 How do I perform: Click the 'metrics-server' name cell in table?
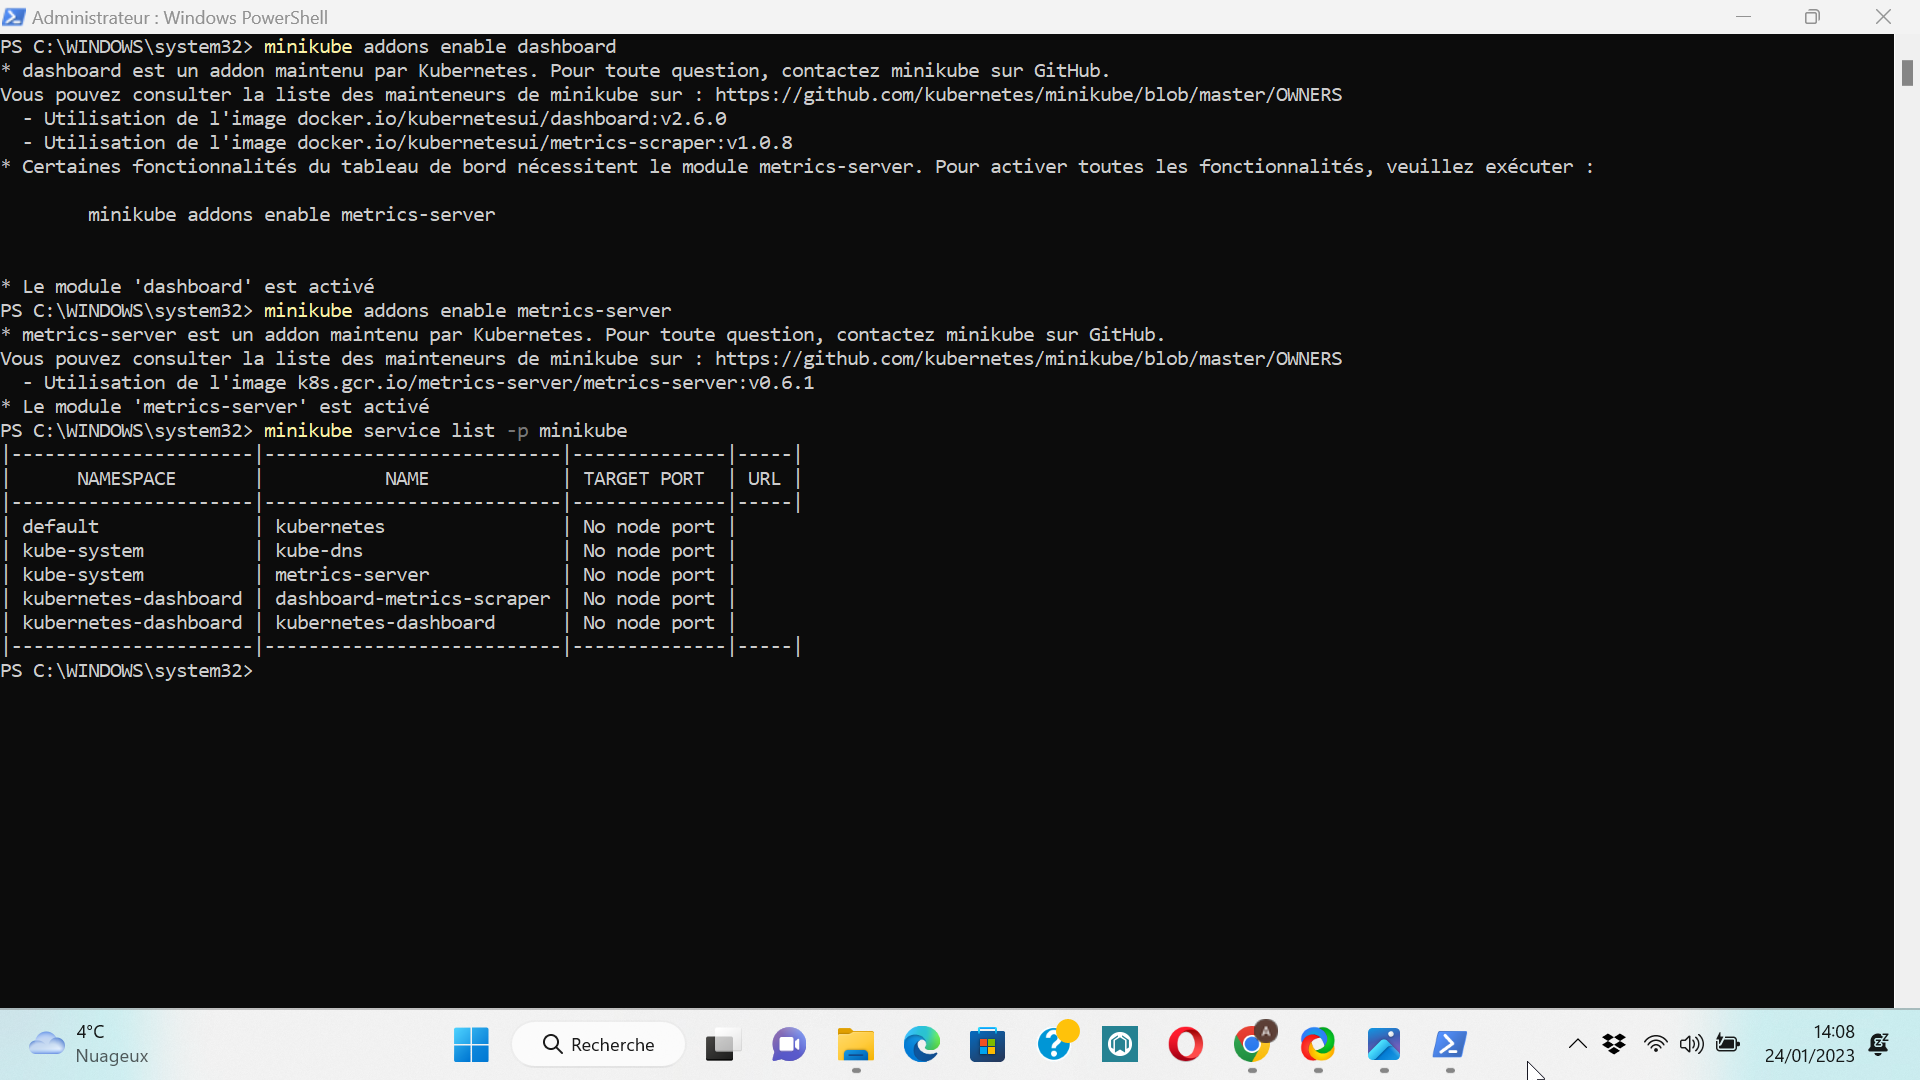pos(352,575)
